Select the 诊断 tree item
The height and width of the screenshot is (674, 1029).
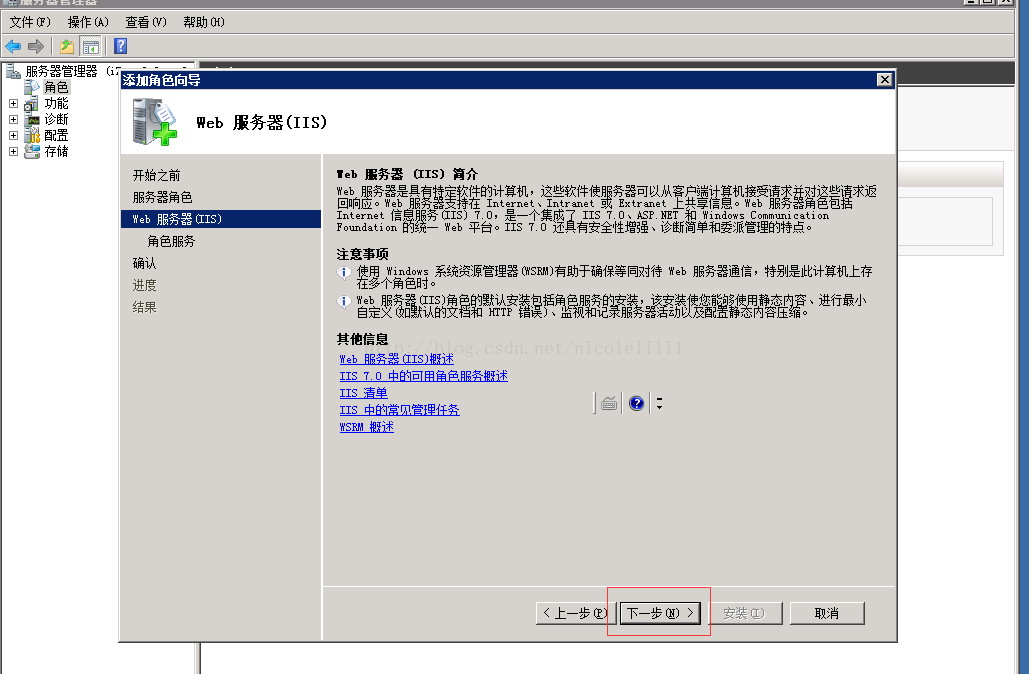click(x=56, y=119)
